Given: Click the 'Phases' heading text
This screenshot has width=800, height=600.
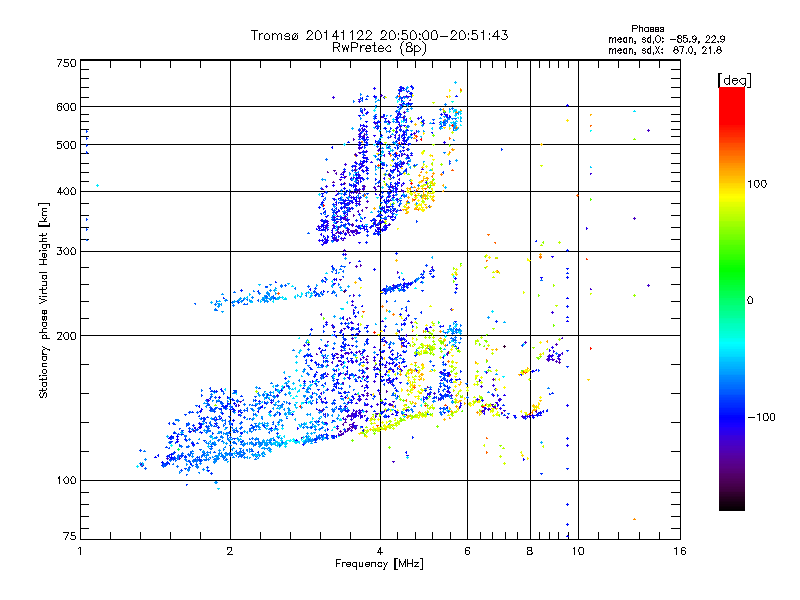Looking at the screenshot, I should click(x=647, y=29).
